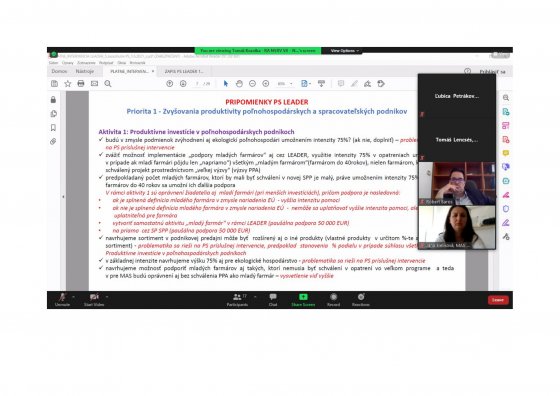Zoom in with the plus circle icon
560x396 pixels.
[266, 84]
